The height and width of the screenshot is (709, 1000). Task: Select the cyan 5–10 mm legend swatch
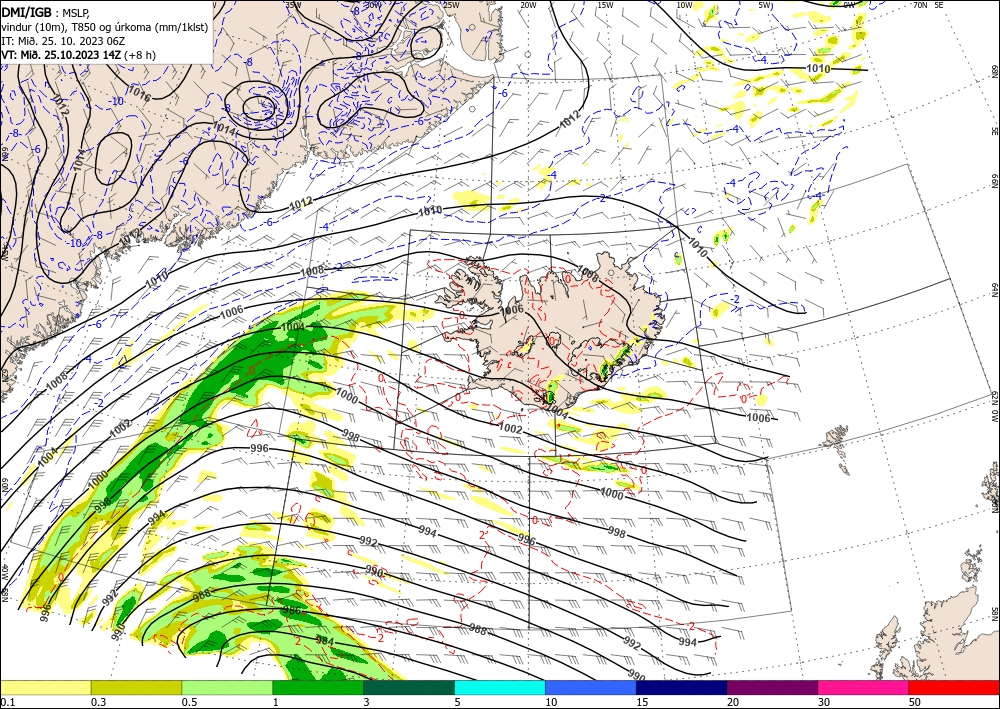[x=500, y=687]
